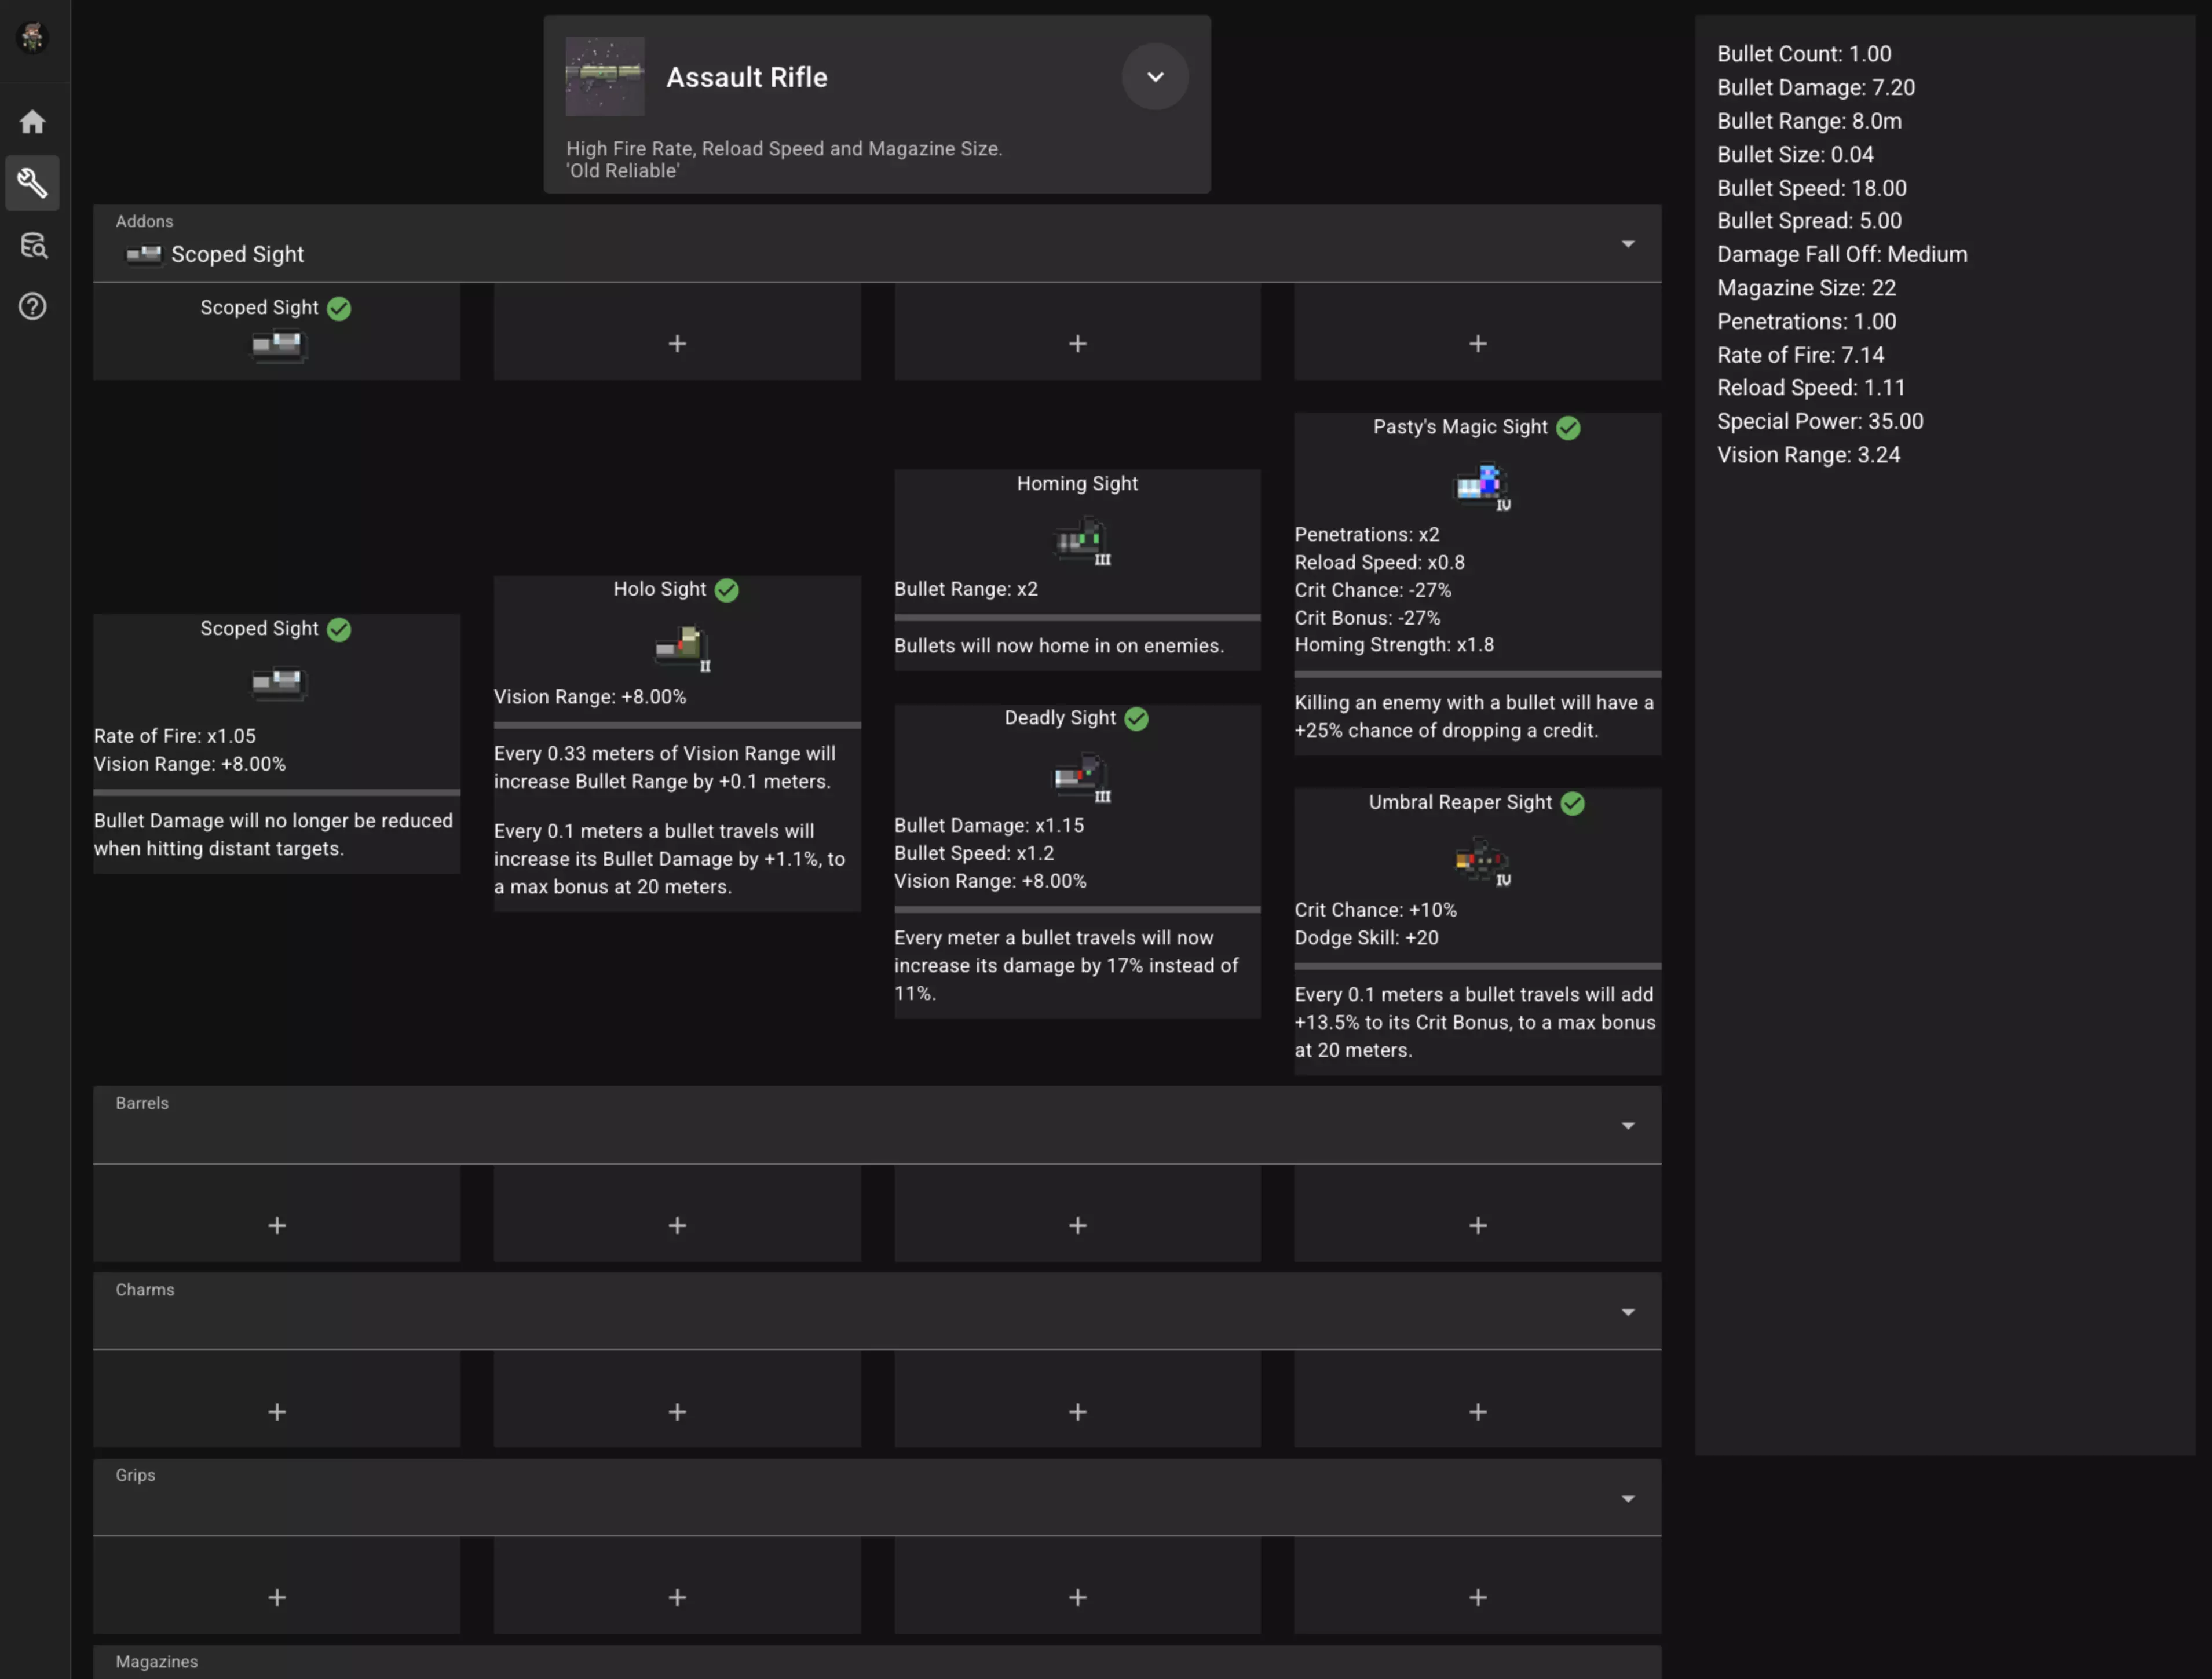Open the Charms dropdown arrow
Viewport: 2212px width, 1679px height.
tap(1627, 1312)
